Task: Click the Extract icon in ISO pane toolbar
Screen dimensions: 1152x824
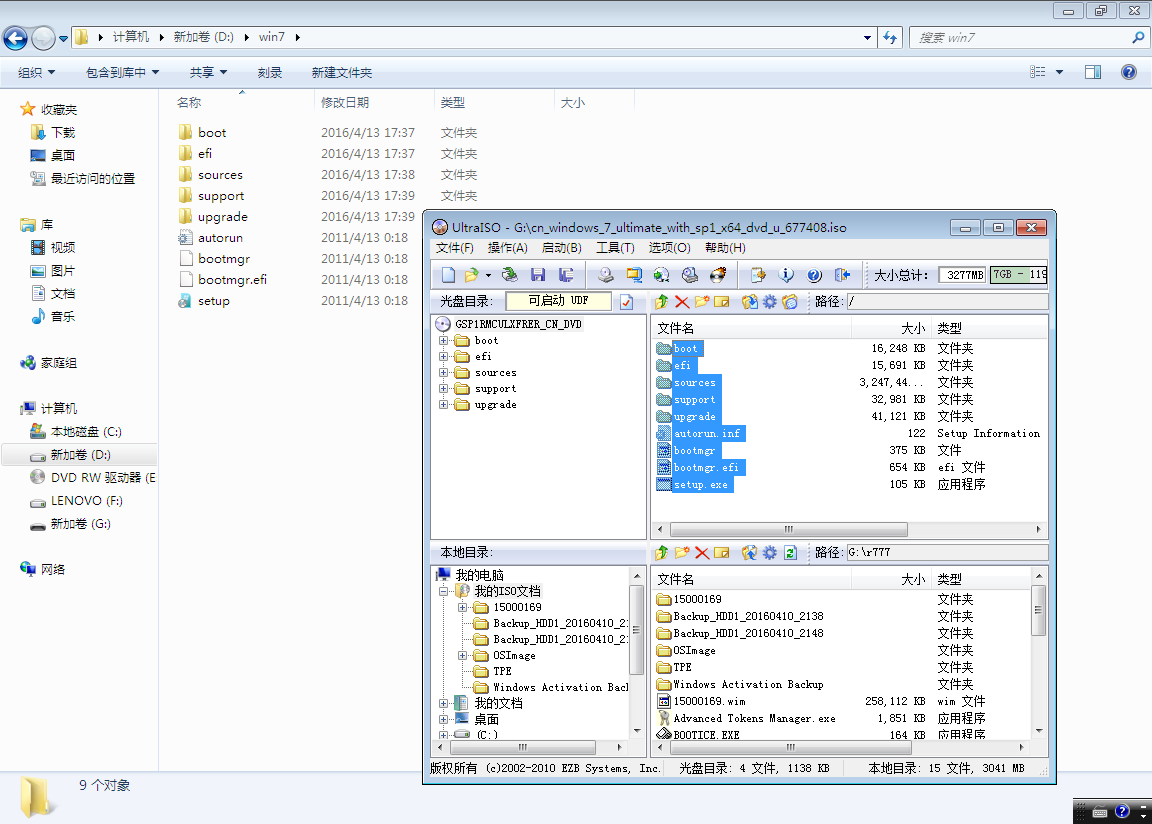Action: pos(749,302)
